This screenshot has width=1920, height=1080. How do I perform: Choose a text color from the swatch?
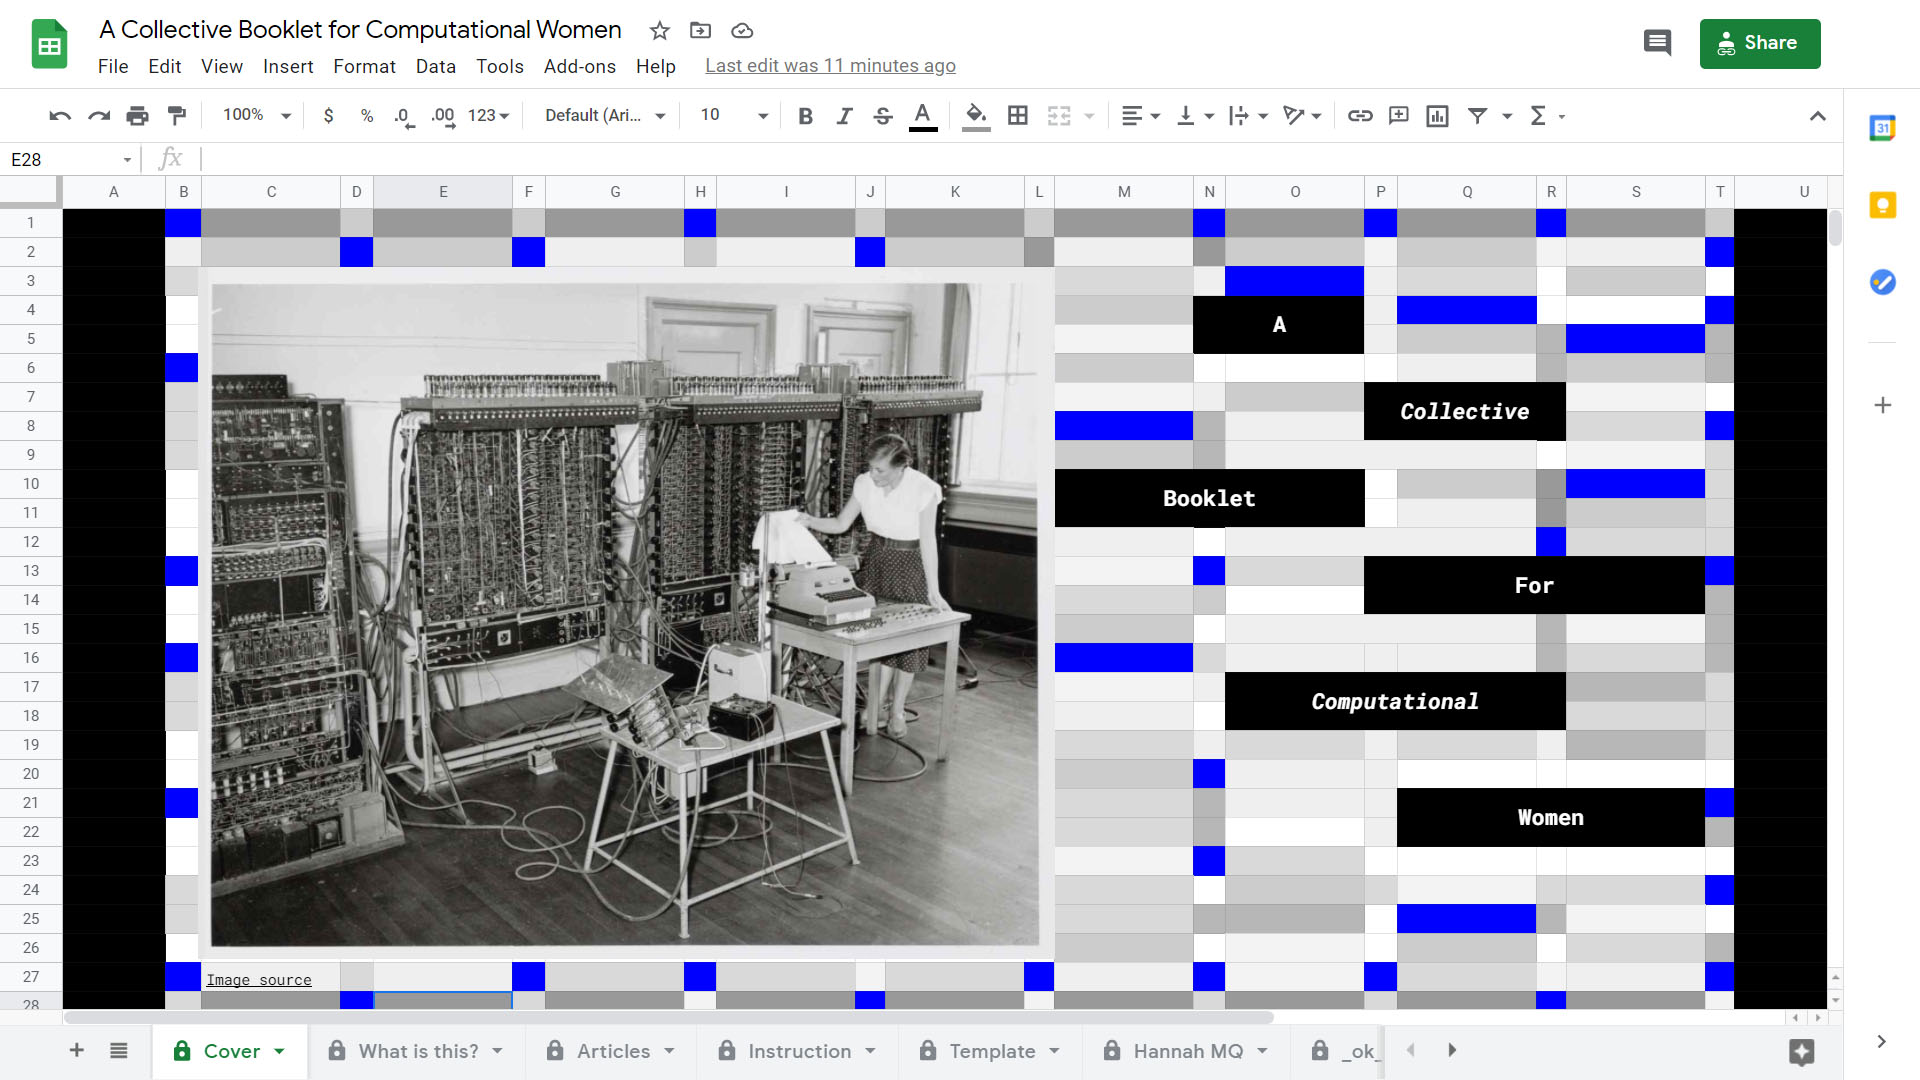pos(922,115)
